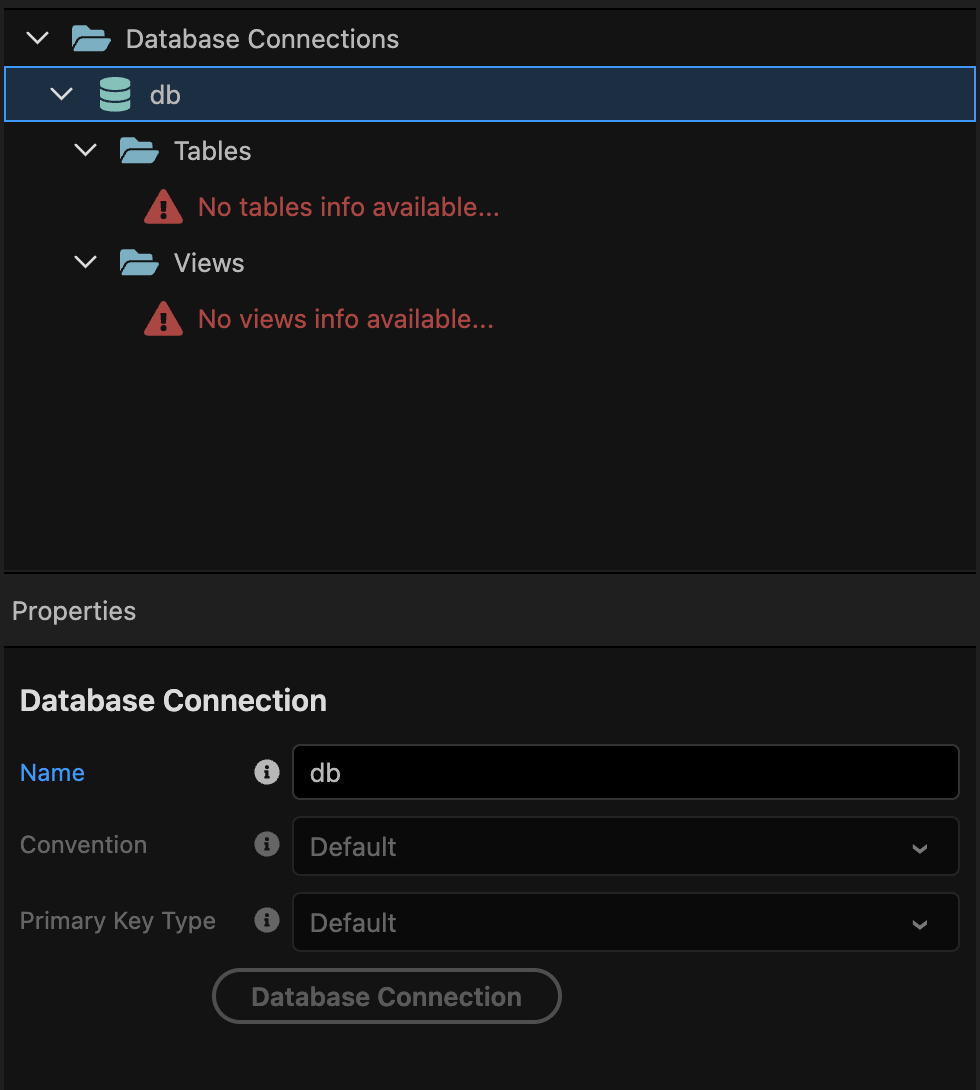Collapse the Database Connections tree node
This screenshot has height=1090, width=980.
(38, 39)
